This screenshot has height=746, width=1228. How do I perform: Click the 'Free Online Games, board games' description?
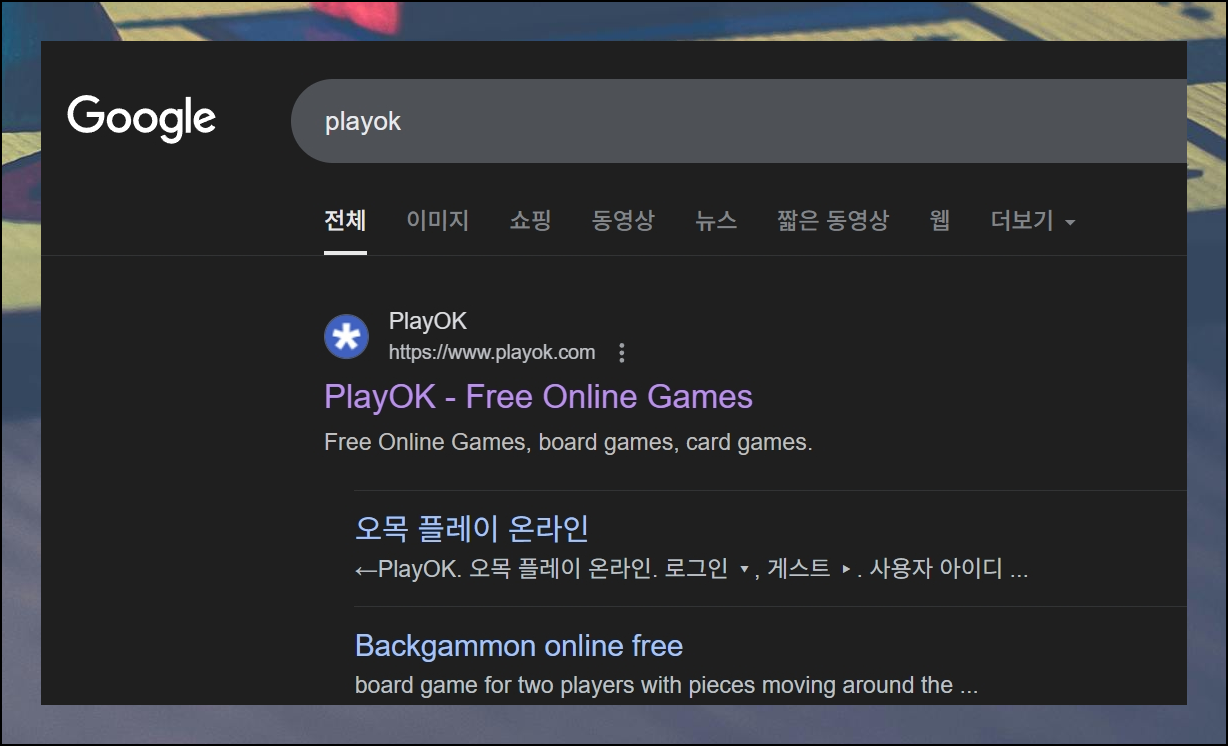pos(568,442)
